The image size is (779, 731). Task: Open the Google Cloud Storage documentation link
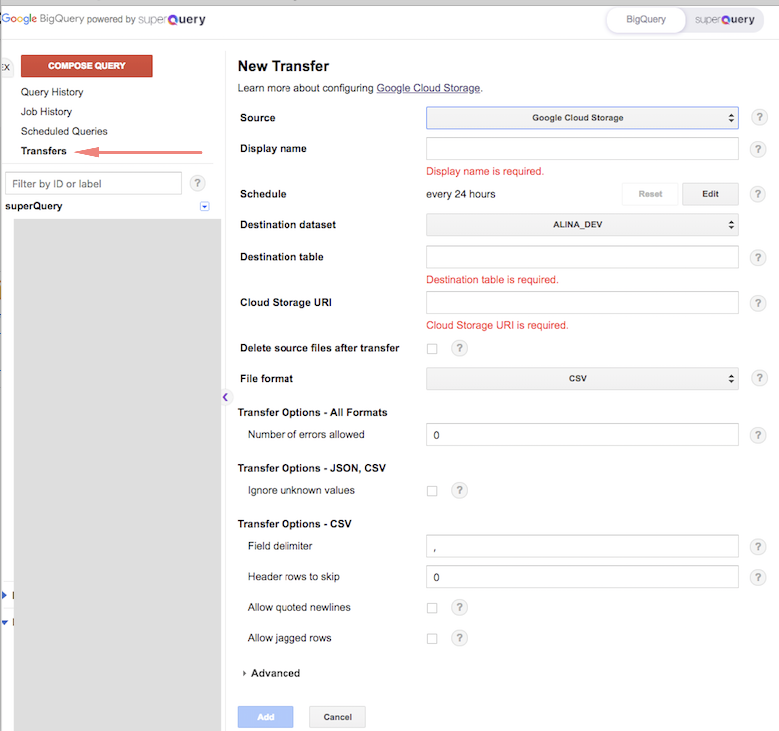tap(428, 88)
